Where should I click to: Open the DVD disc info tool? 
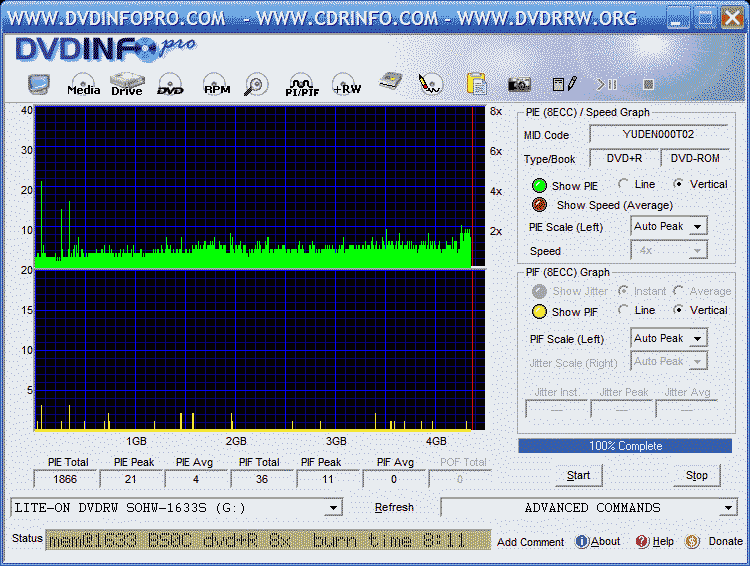pyautogui.click(x=170, y=85)
